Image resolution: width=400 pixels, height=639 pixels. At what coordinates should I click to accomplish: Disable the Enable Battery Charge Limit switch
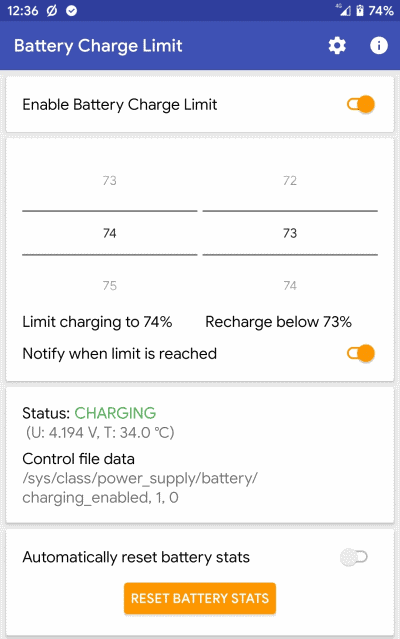pos(361,104)
